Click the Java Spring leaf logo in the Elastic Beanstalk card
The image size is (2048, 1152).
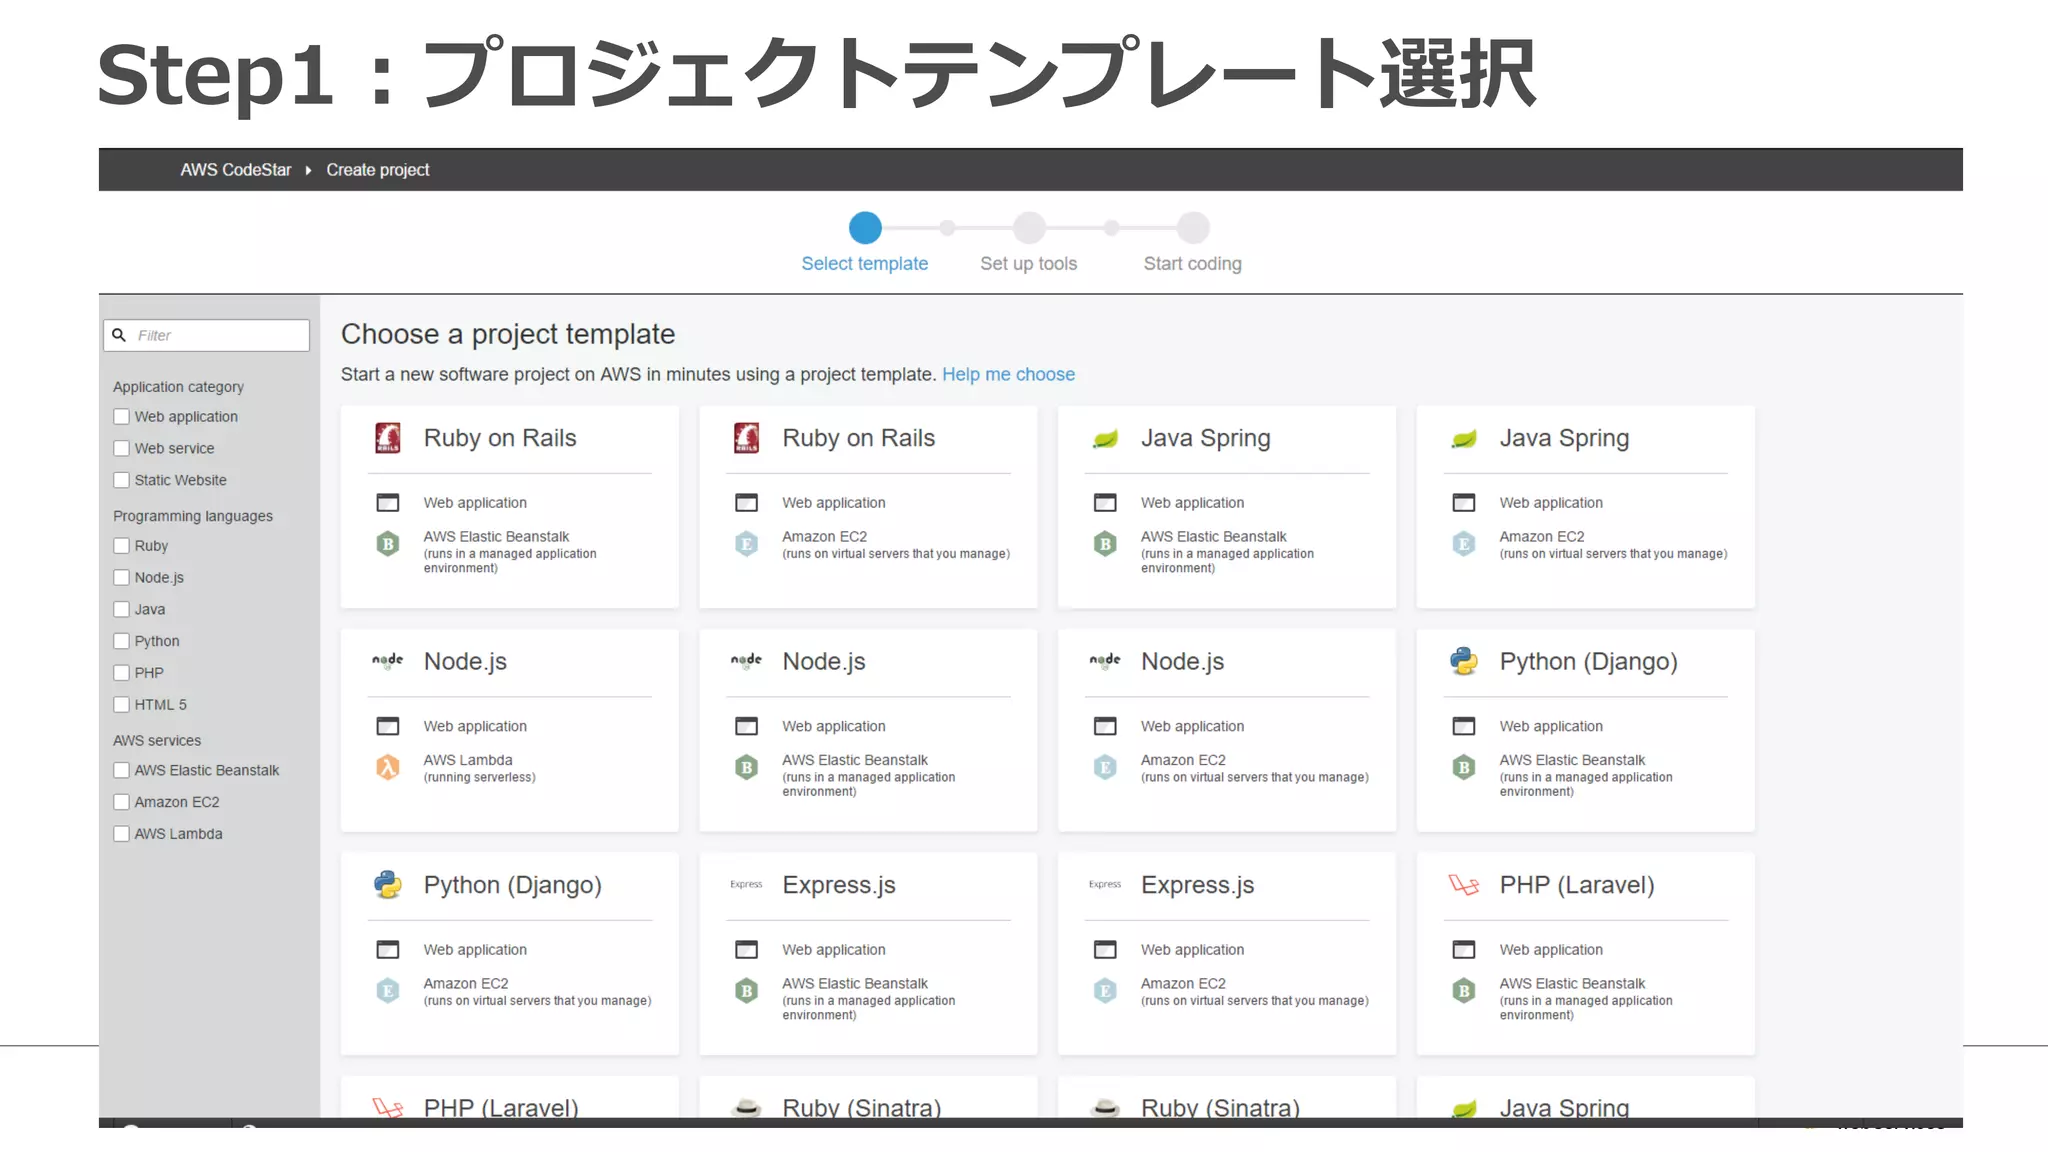click(x=1105, y=439)
